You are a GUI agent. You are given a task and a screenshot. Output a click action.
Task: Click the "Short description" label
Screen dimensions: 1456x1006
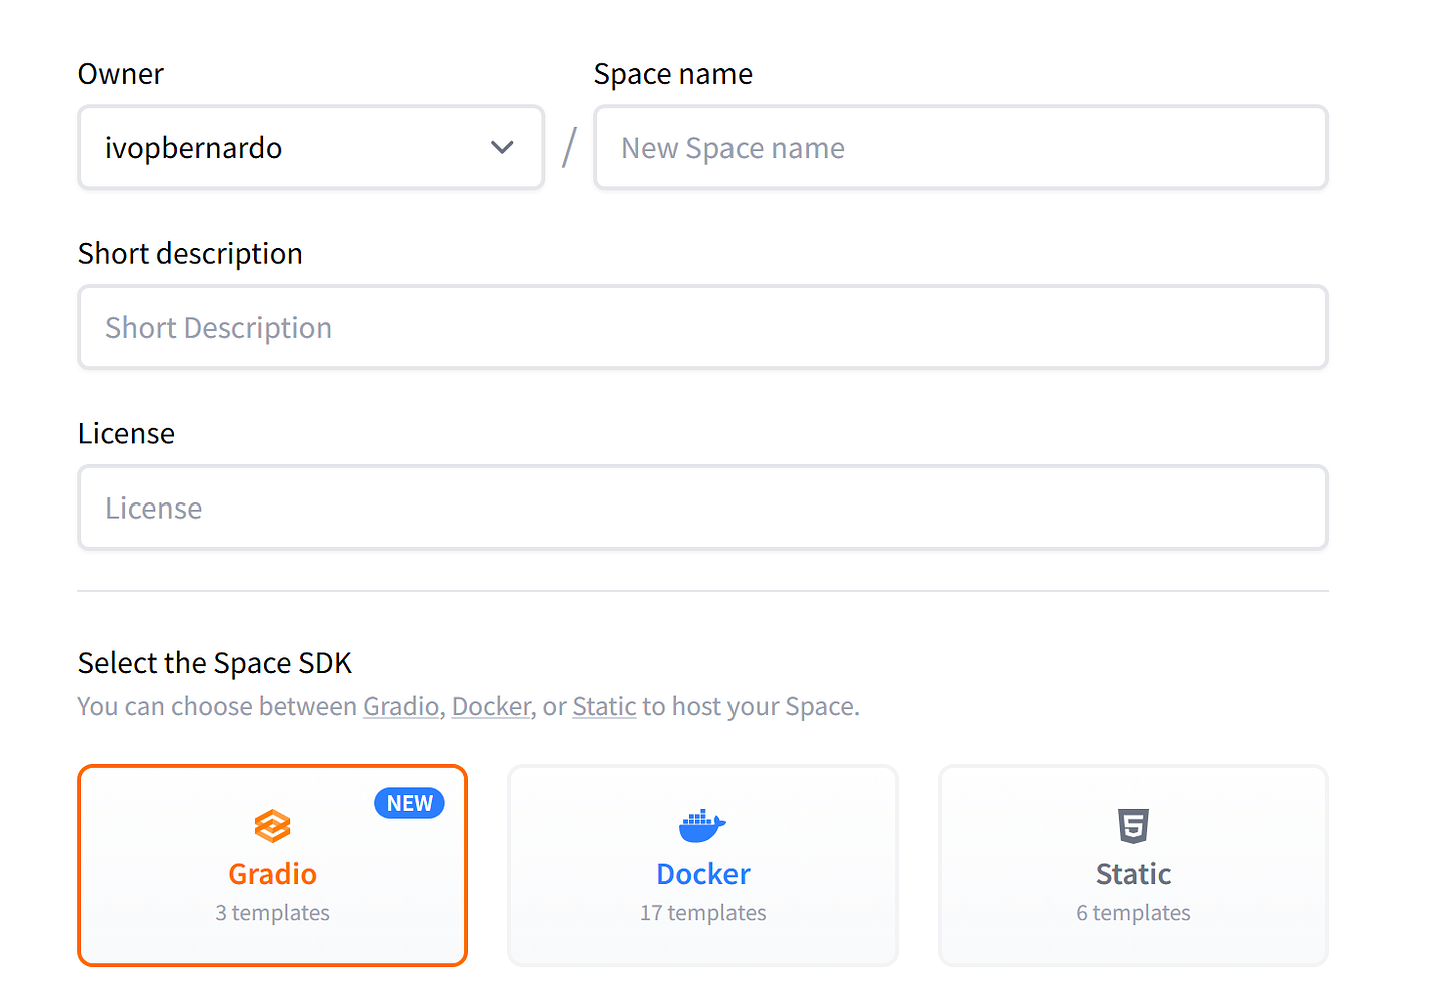click(190, 254)
